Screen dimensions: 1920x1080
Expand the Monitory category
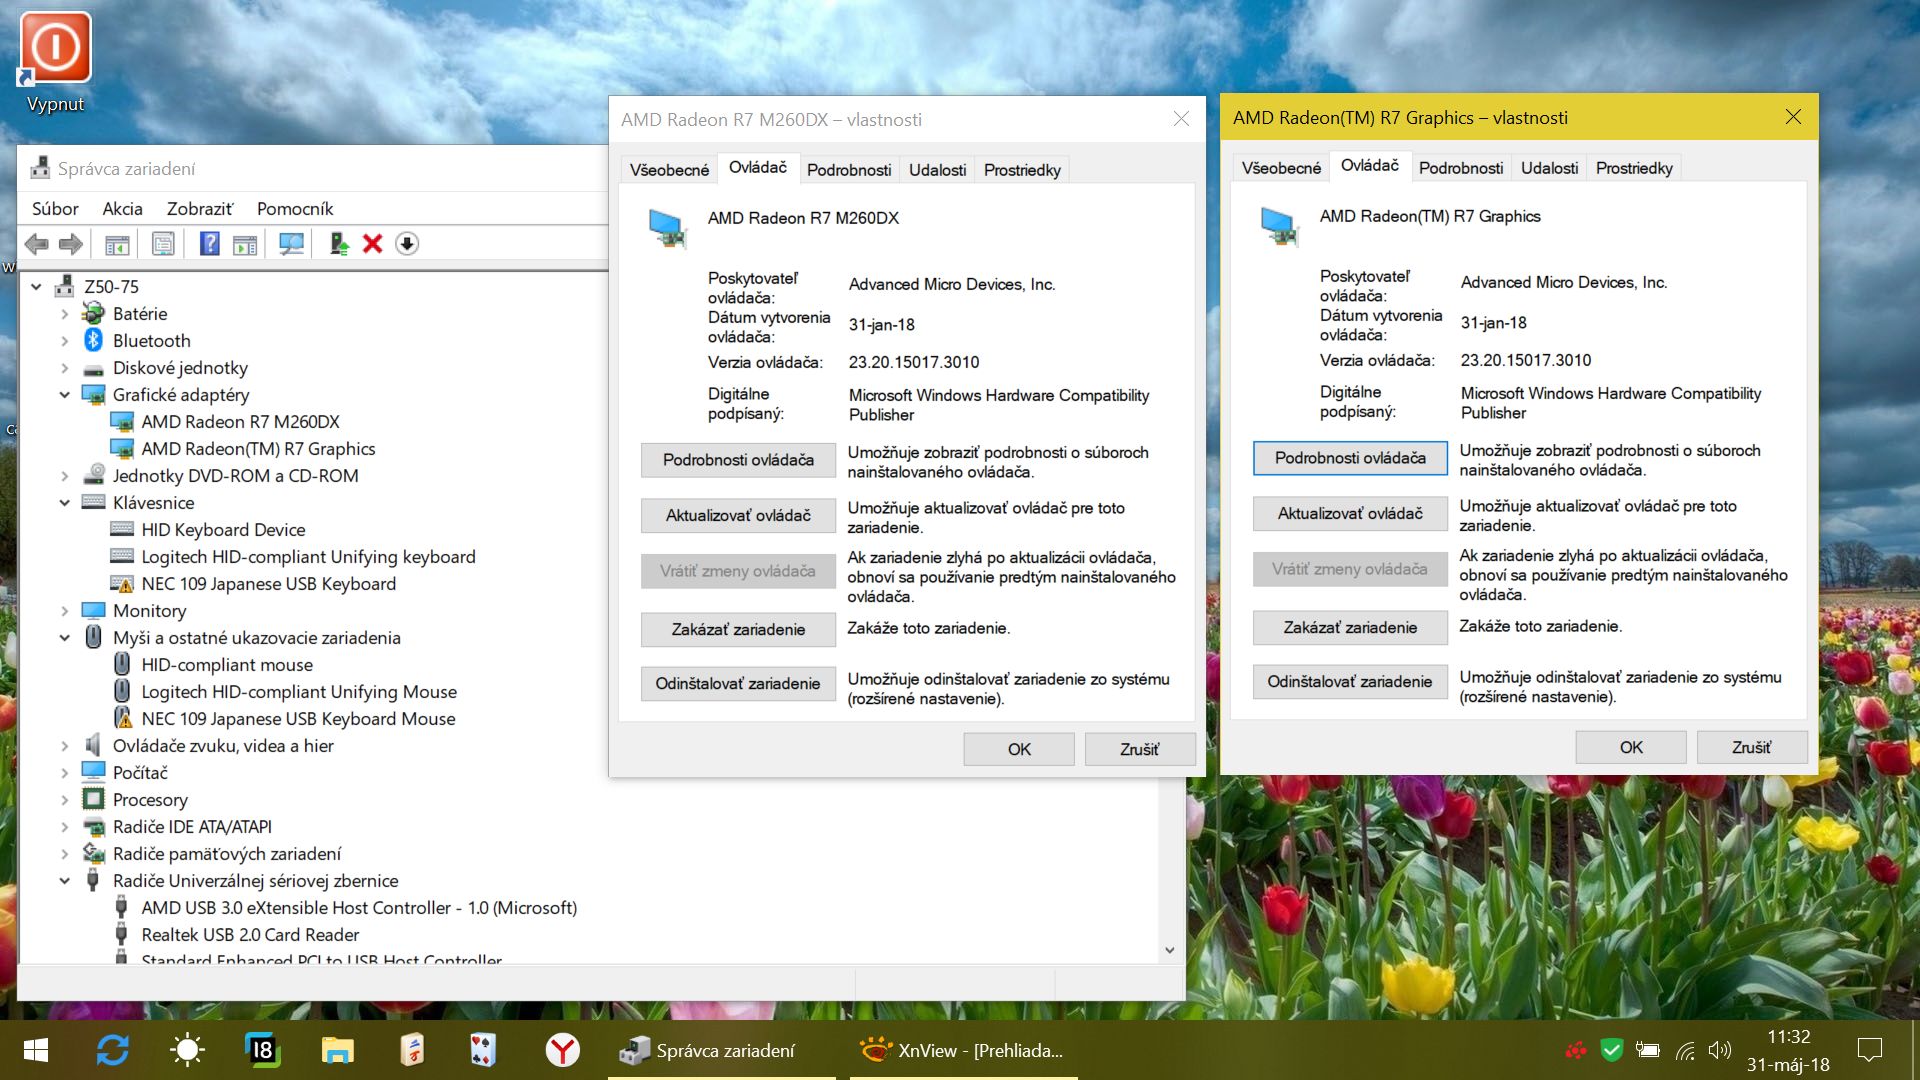(64, 611)
